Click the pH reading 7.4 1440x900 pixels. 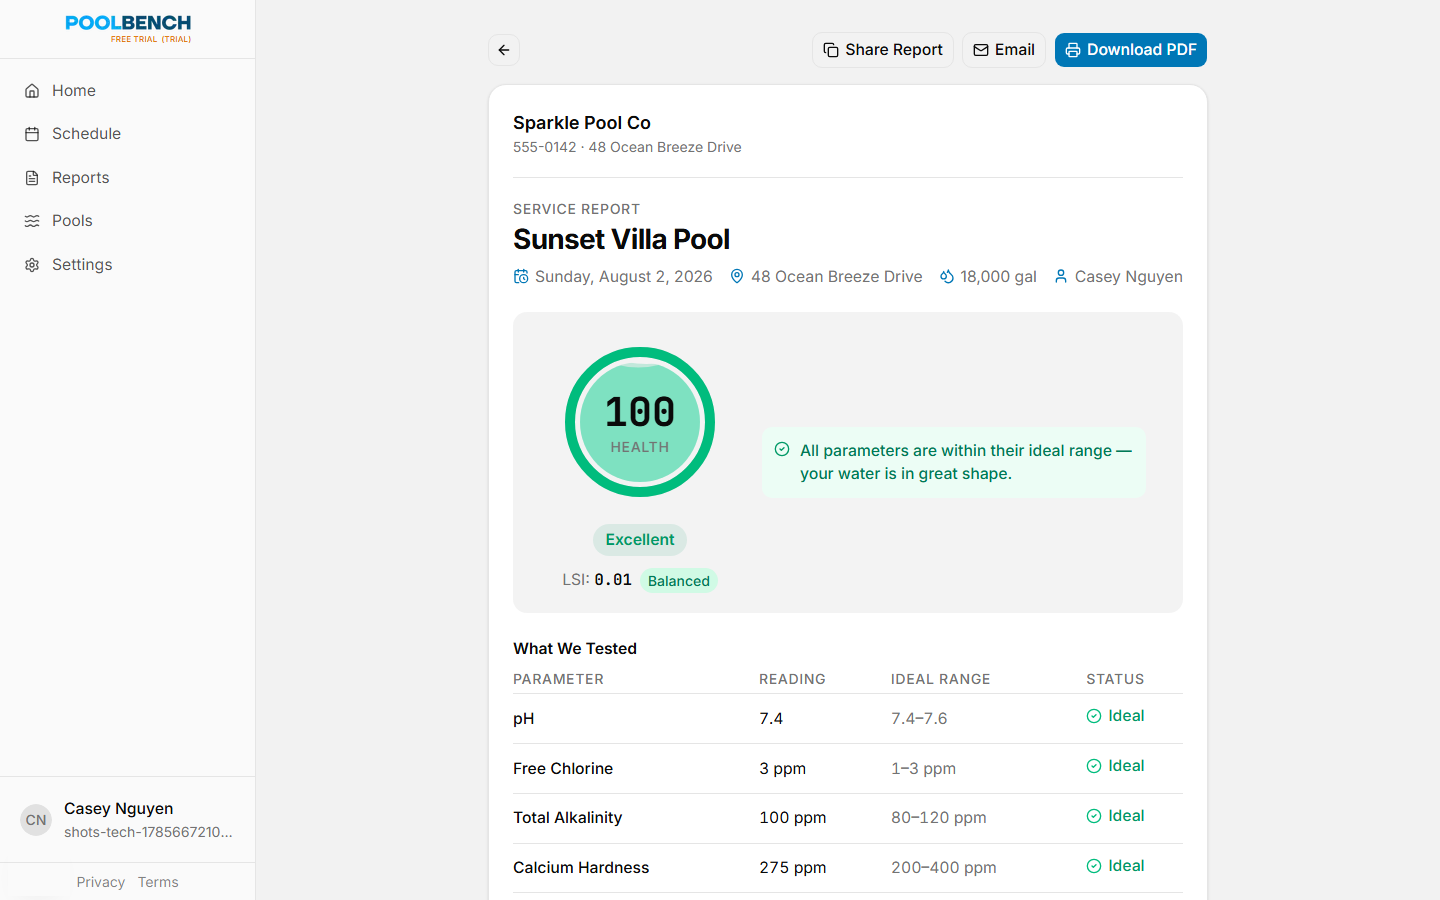pyautogui.click(x=771, y=718)
